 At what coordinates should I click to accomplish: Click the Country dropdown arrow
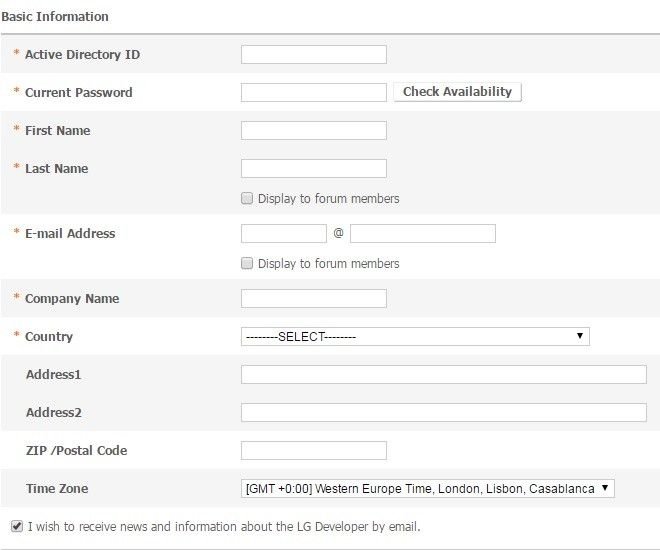tap(580, 336)
